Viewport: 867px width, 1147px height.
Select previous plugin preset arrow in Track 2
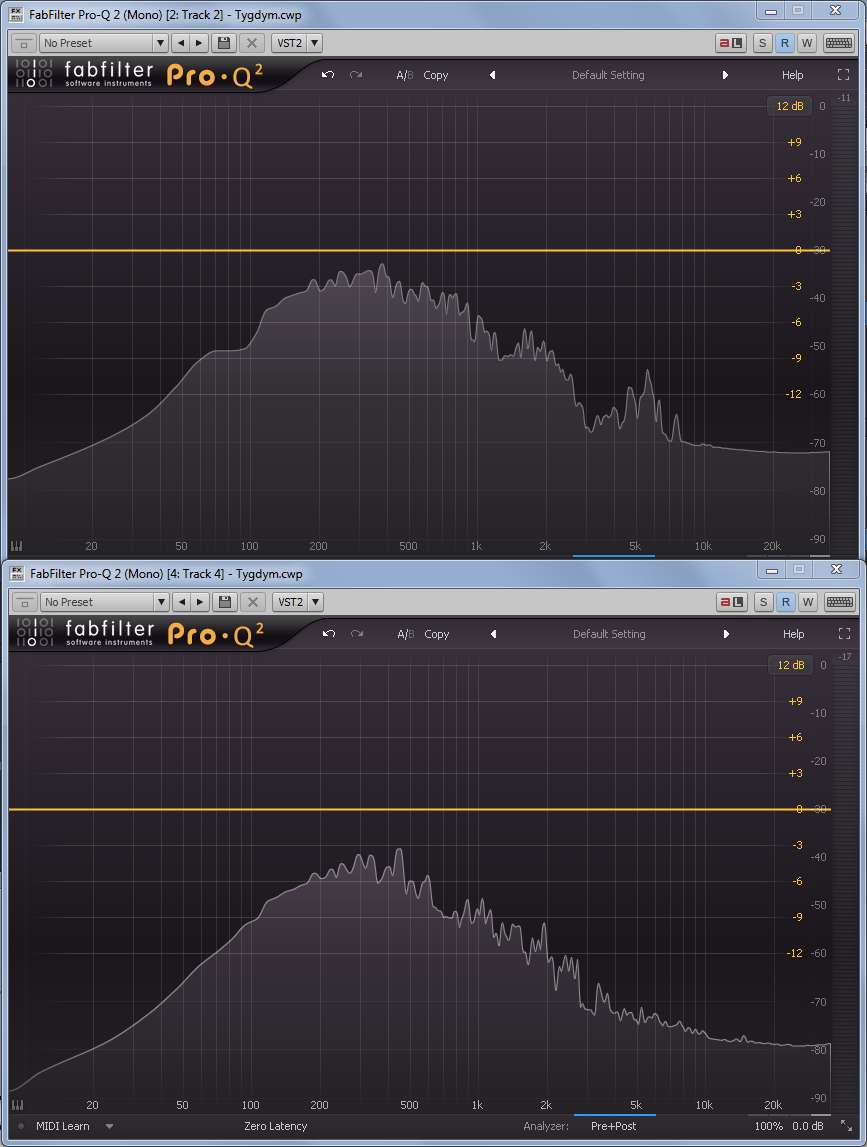492,75
